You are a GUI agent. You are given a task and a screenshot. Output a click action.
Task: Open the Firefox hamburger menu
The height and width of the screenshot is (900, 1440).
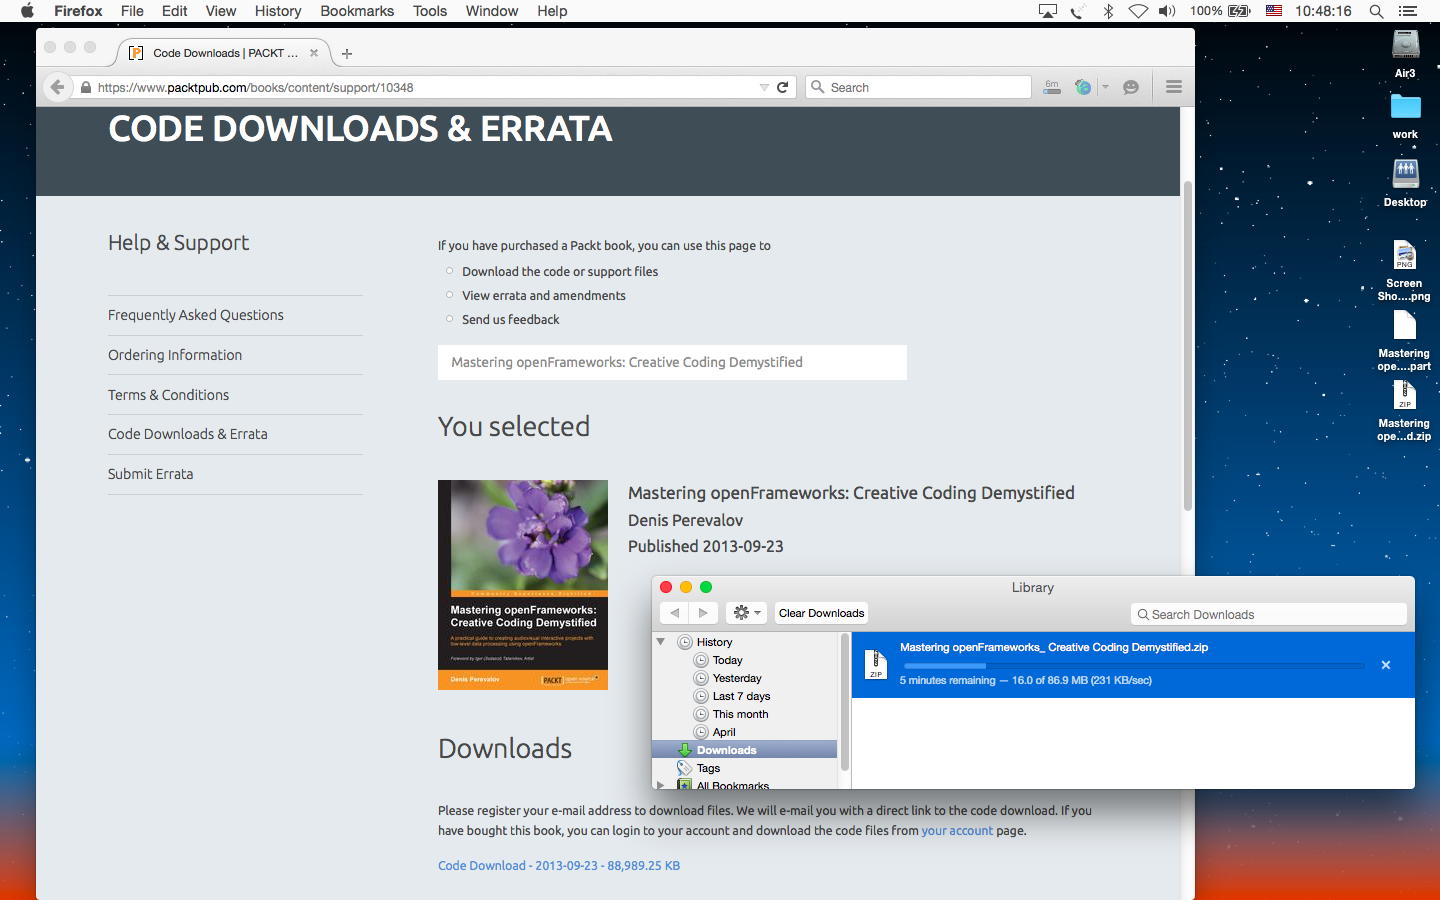coord(1174,87)
